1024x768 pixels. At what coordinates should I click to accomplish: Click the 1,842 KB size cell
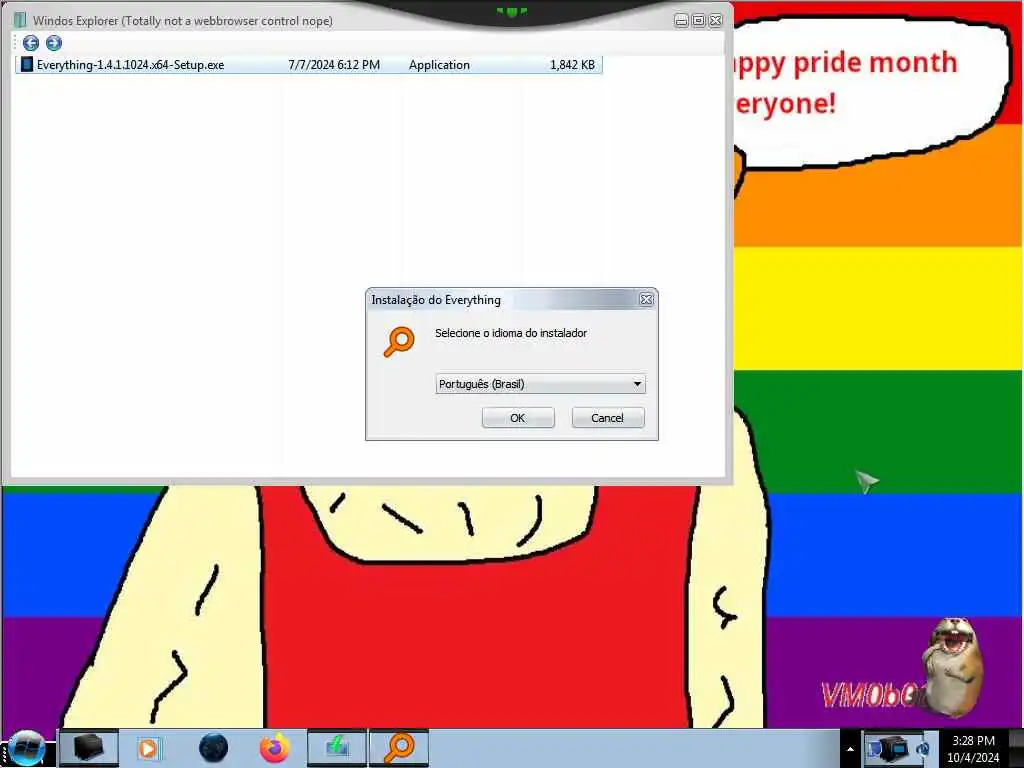572,65
